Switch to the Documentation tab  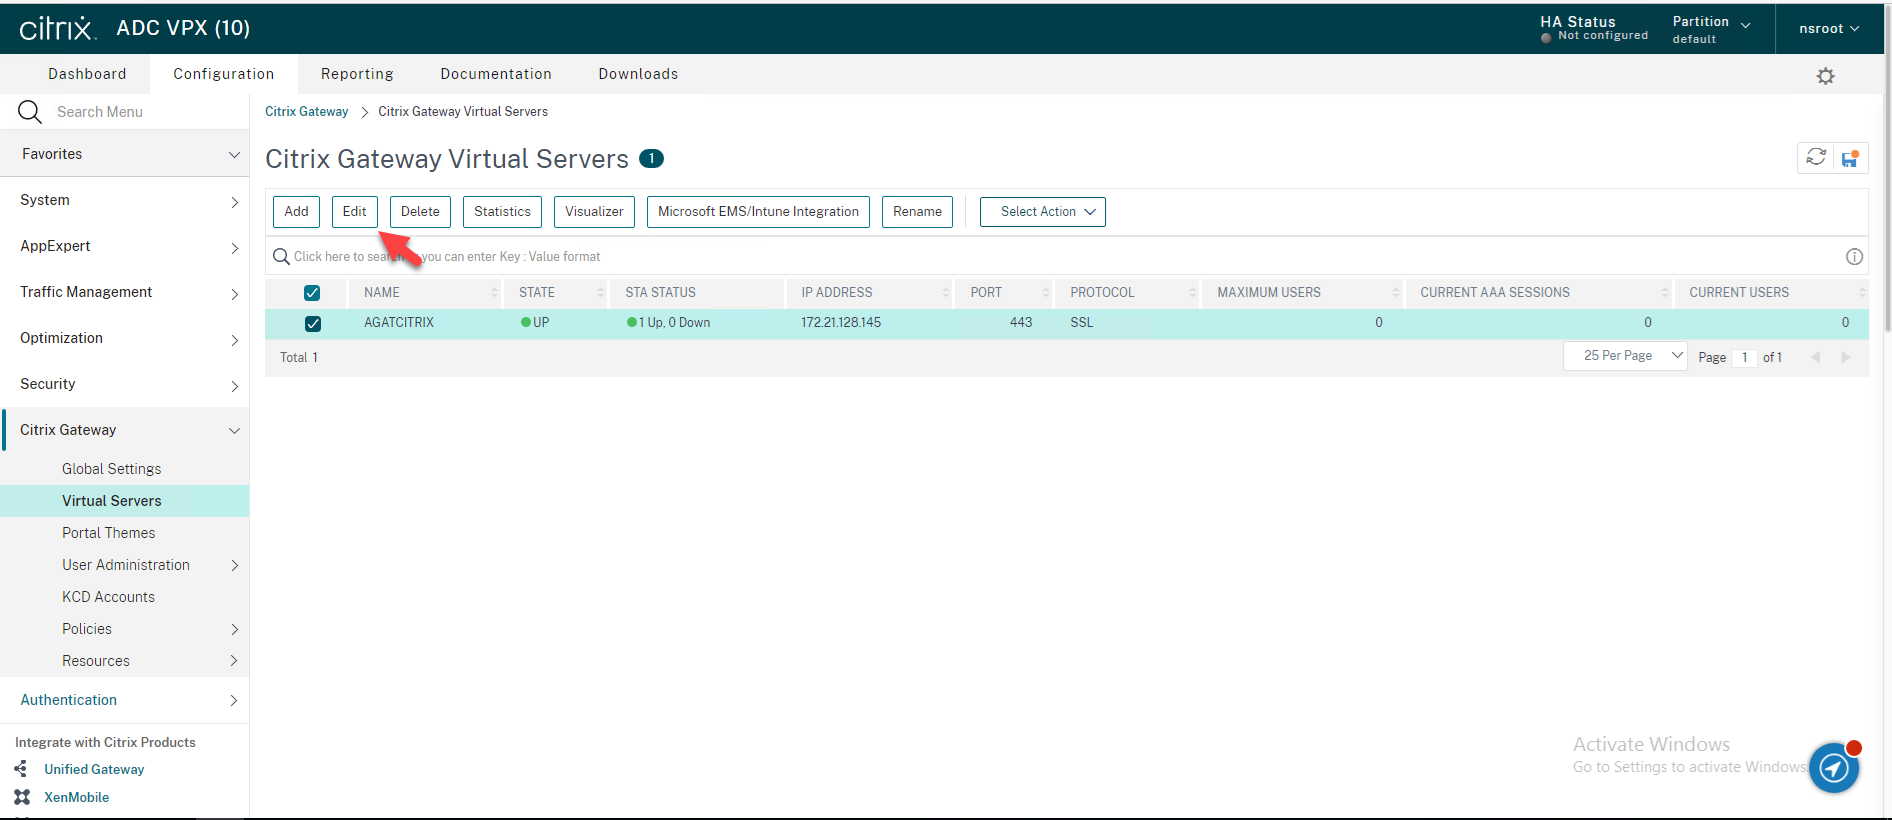[x=496, y=74]
